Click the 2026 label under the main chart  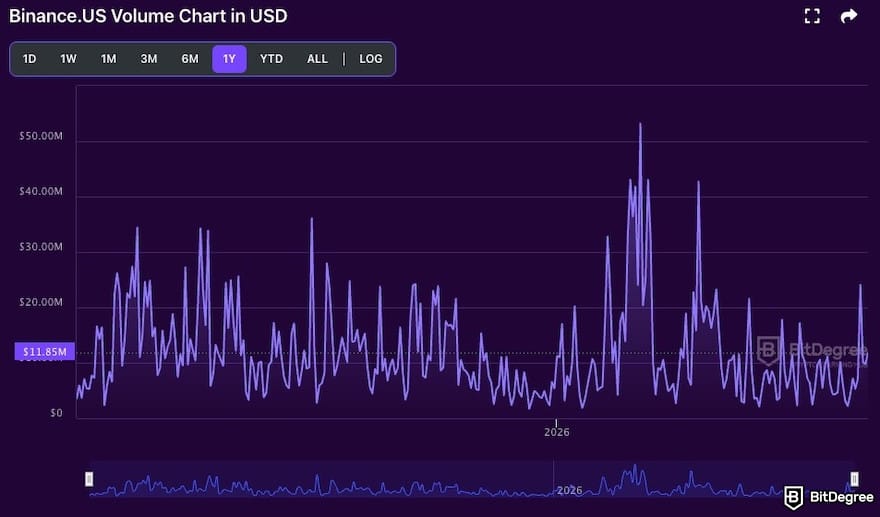pos(557,432)
